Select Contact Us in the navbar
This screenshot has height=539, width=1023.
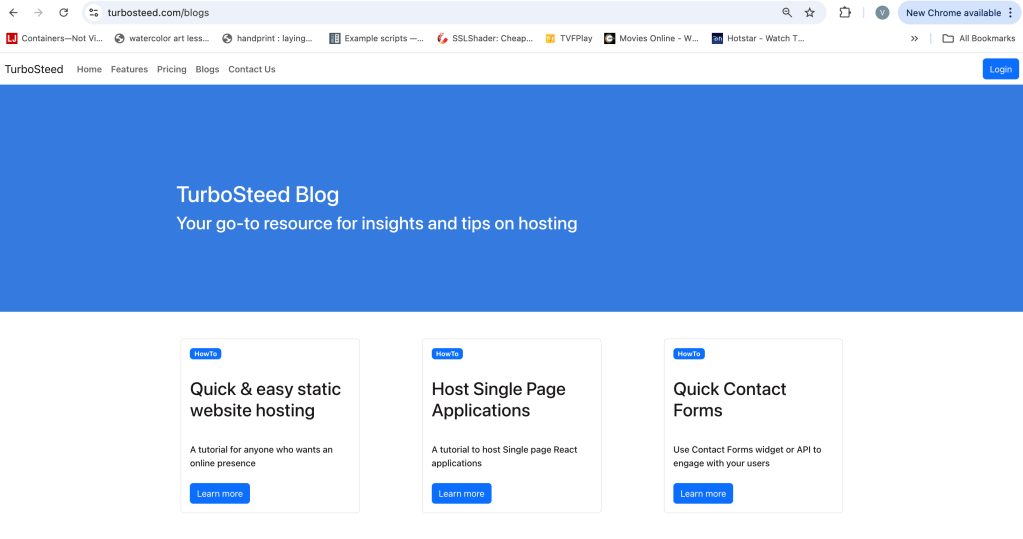click(252, 69)
